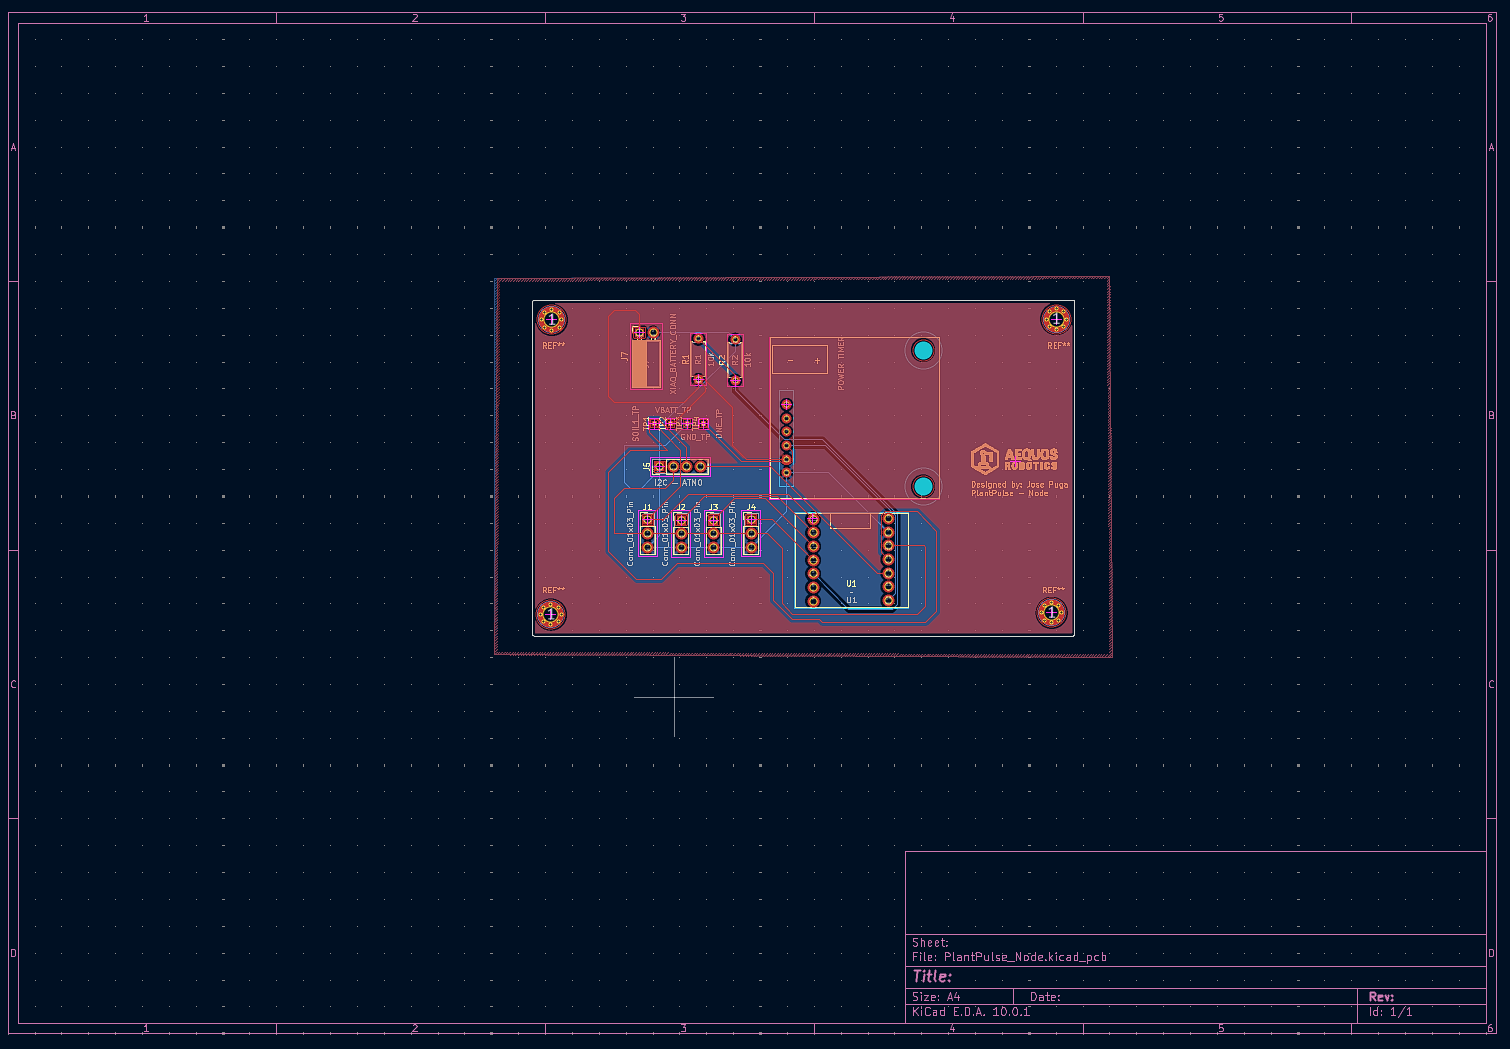Select the Aequos Robotics hexagon logo

pos(985,459)
